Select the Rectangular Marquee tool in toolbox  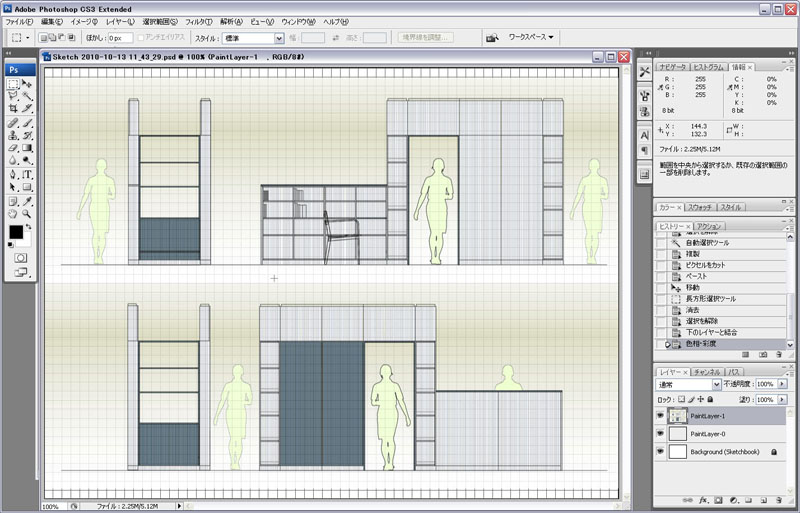[x=14, y=84]
